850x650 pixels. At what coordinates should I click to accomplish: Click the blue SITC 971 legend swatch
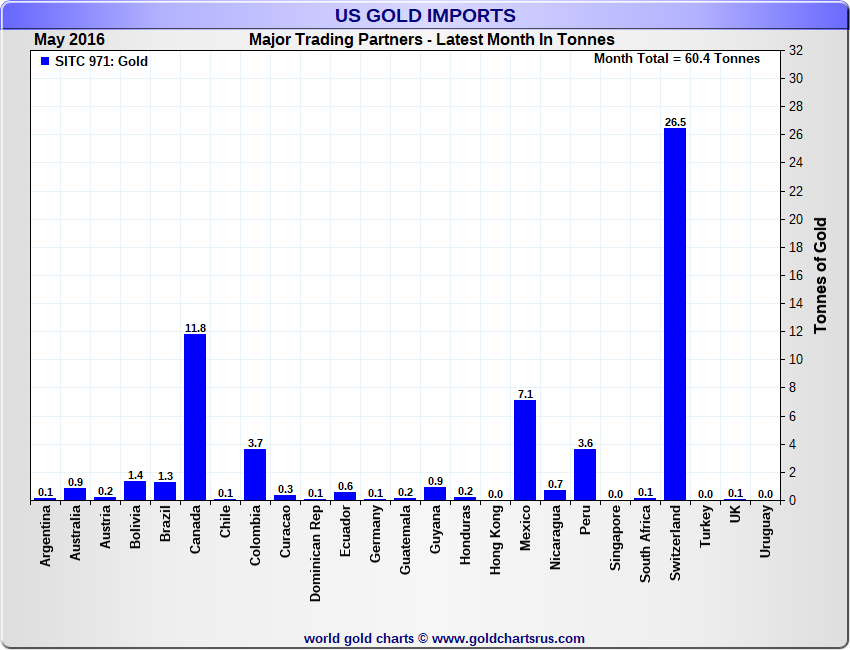coord(44,62)
